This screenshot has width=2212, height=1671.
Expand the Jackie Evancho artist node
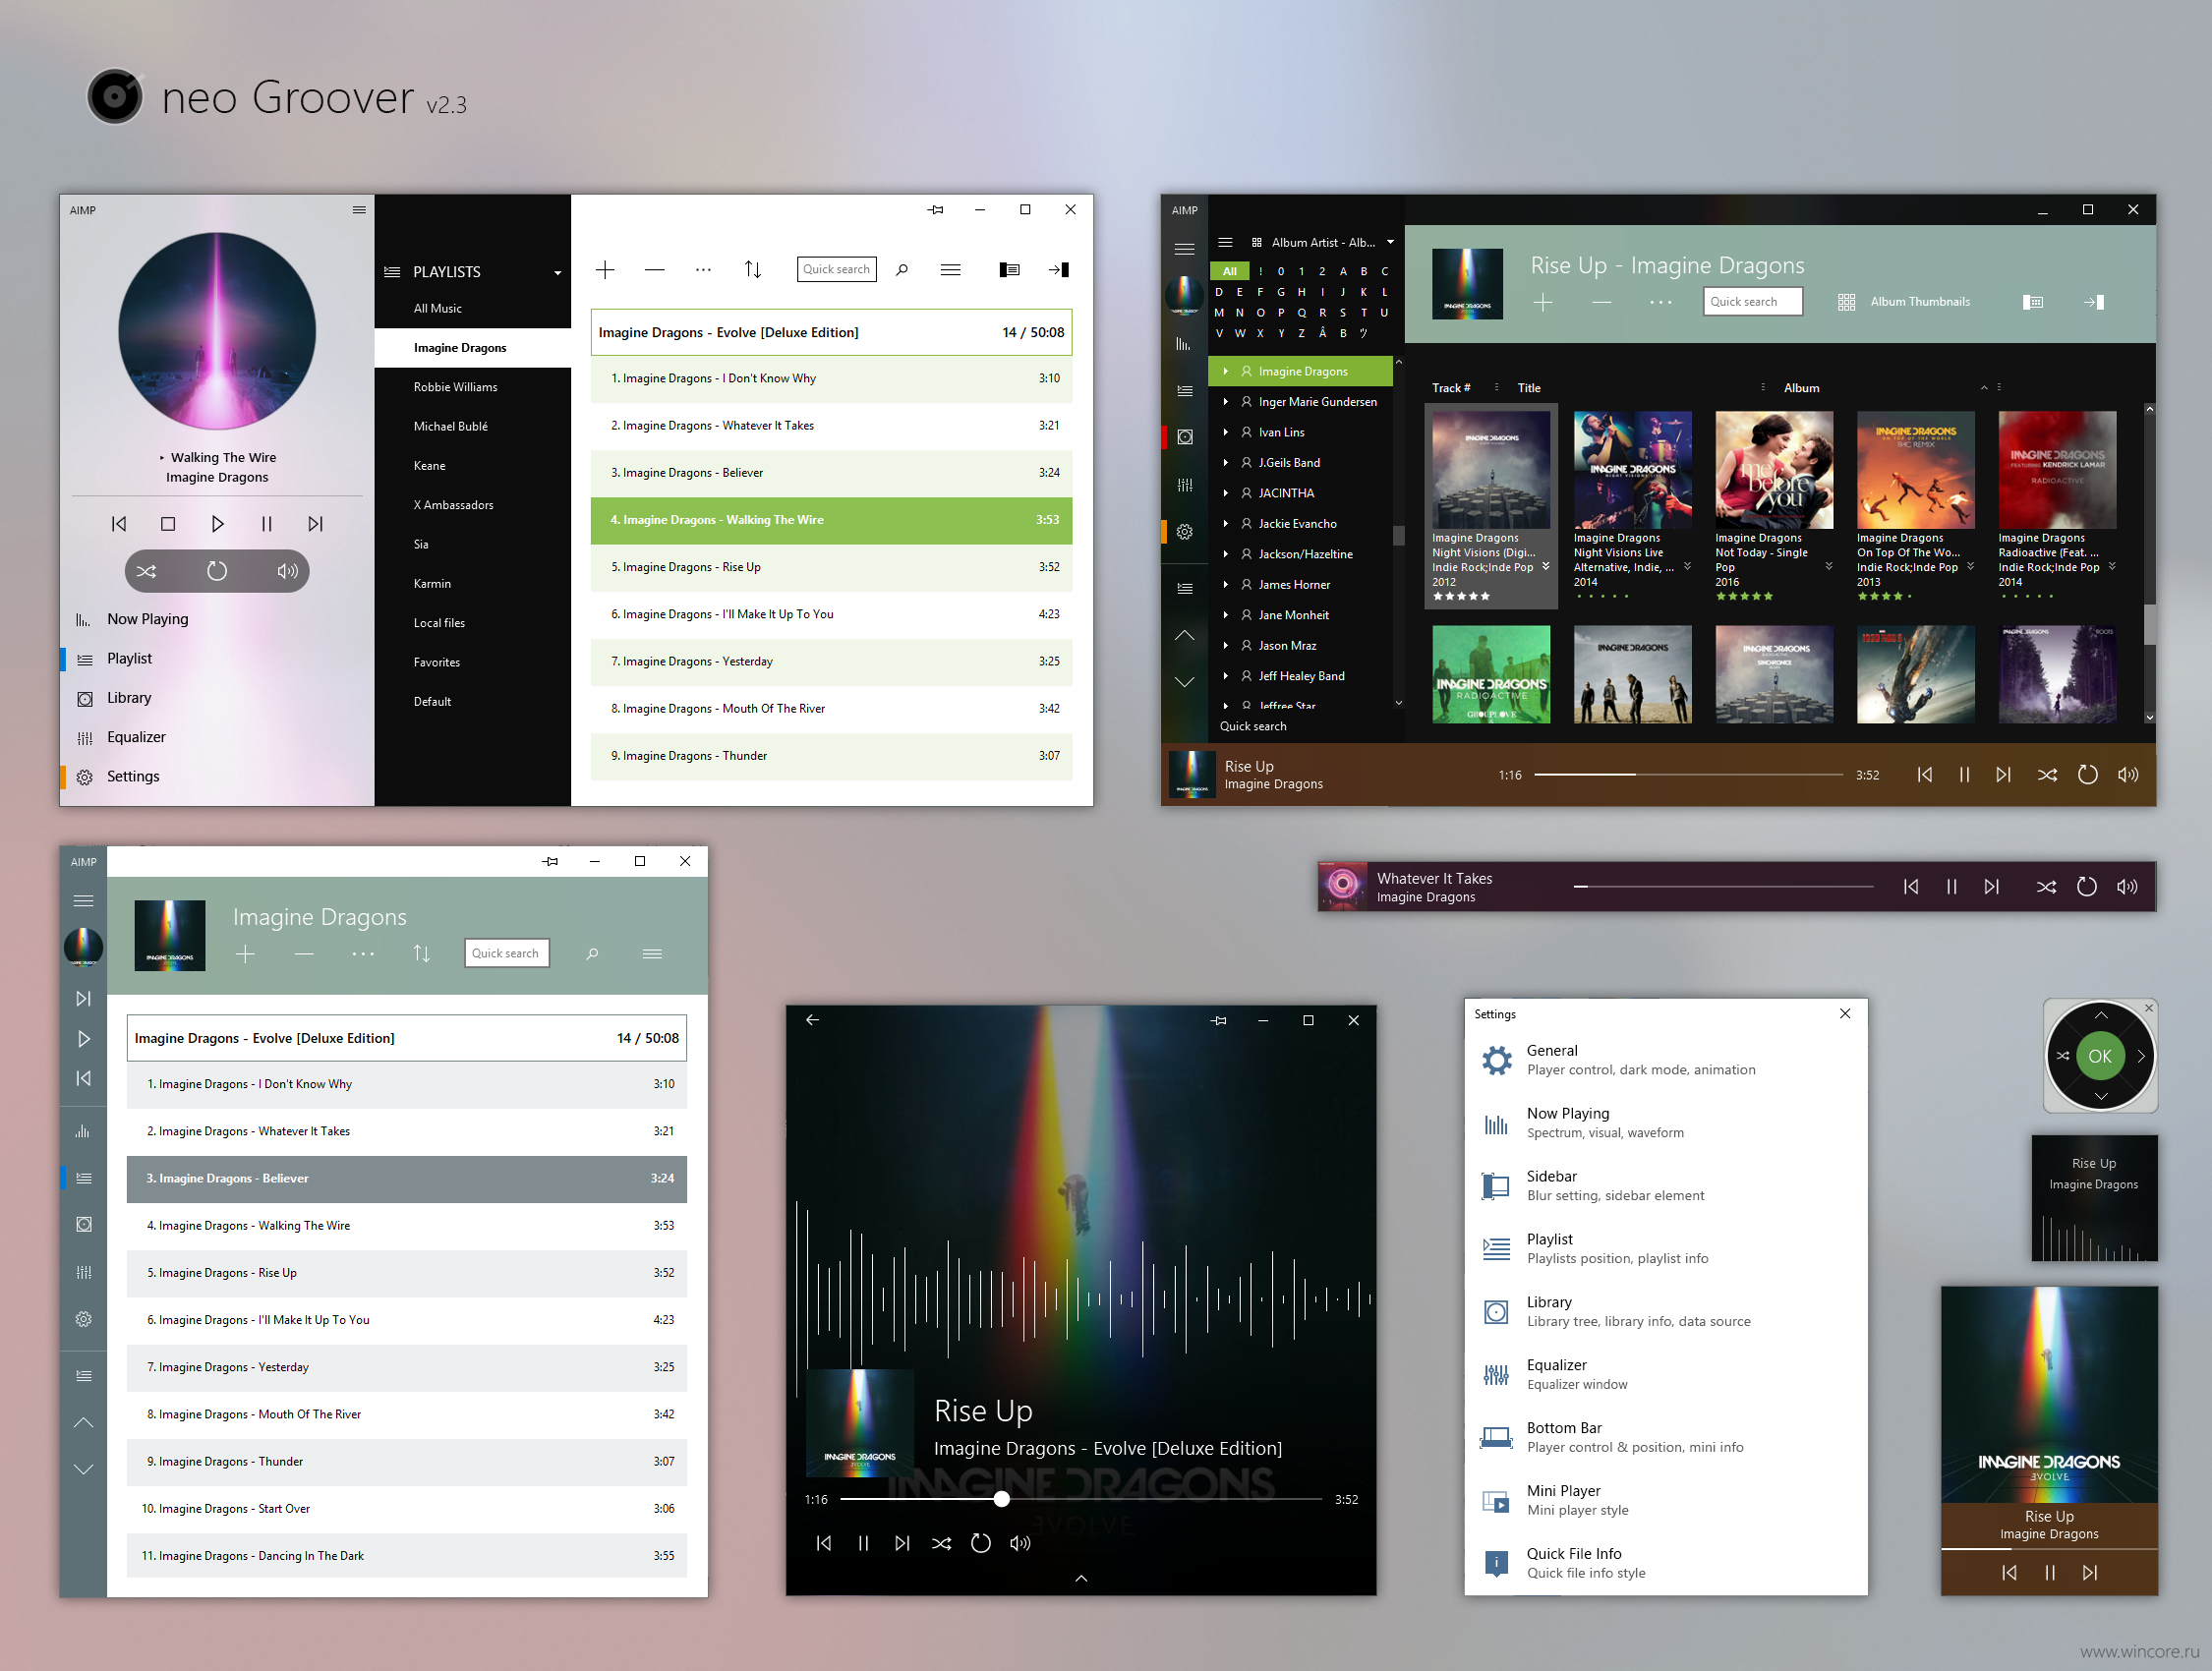pyautogui.click(x=1226, y=524)
